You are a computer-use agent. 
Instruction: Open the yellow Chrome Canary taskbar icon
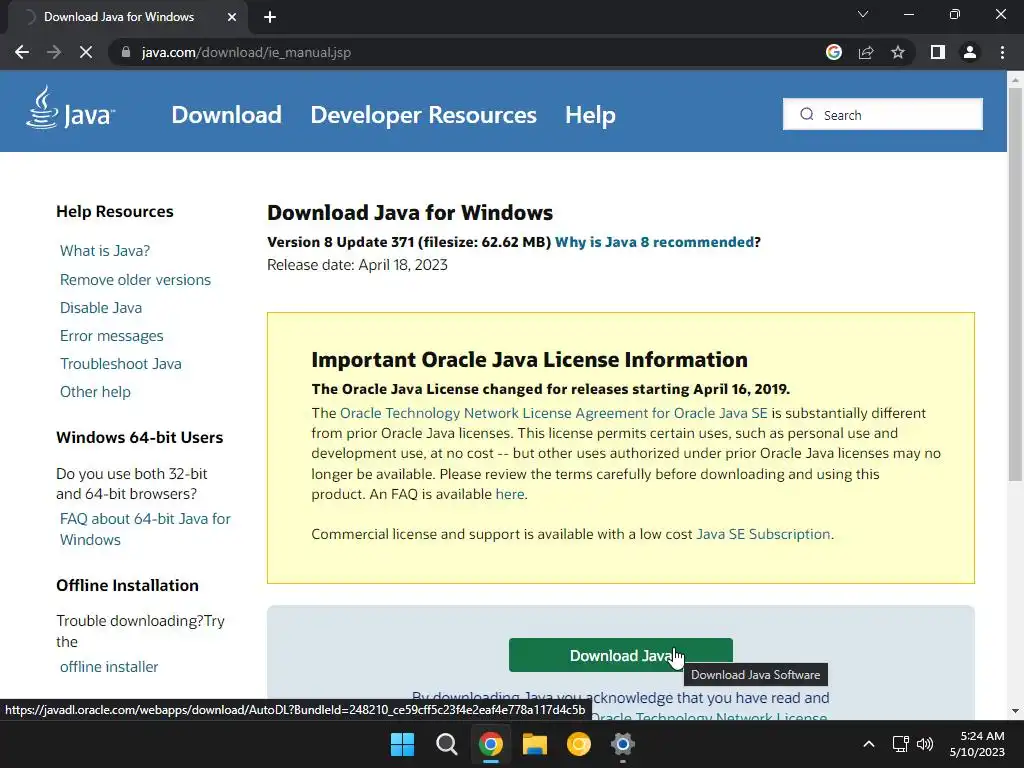point(579,744)
